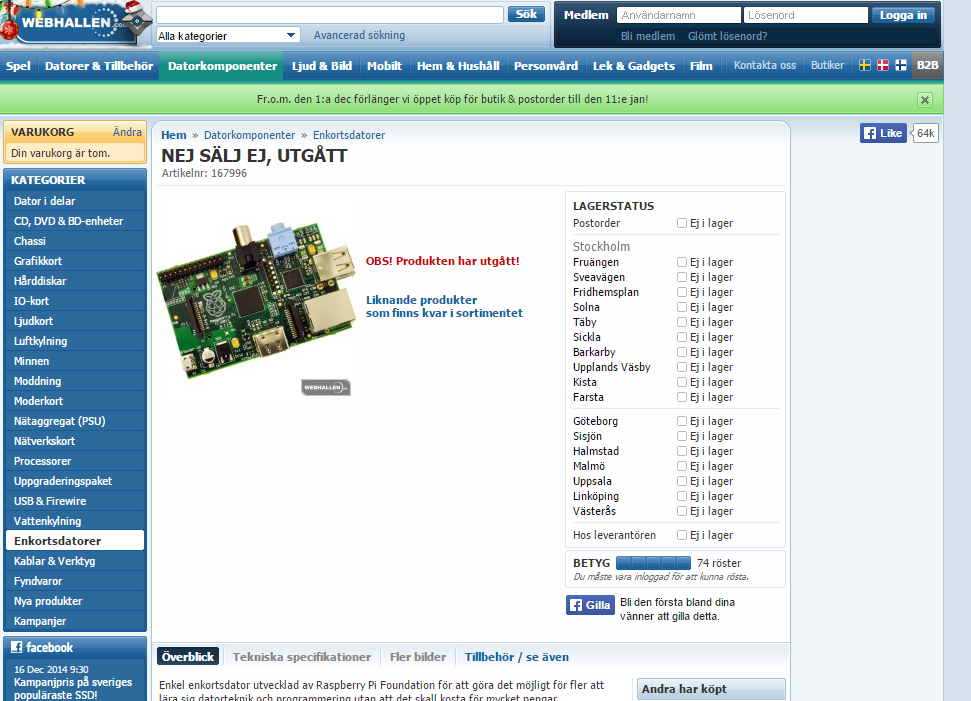Click the 64k Facebook like count
This screenshot has height=701, width=971.
click(x=925, y=133)
